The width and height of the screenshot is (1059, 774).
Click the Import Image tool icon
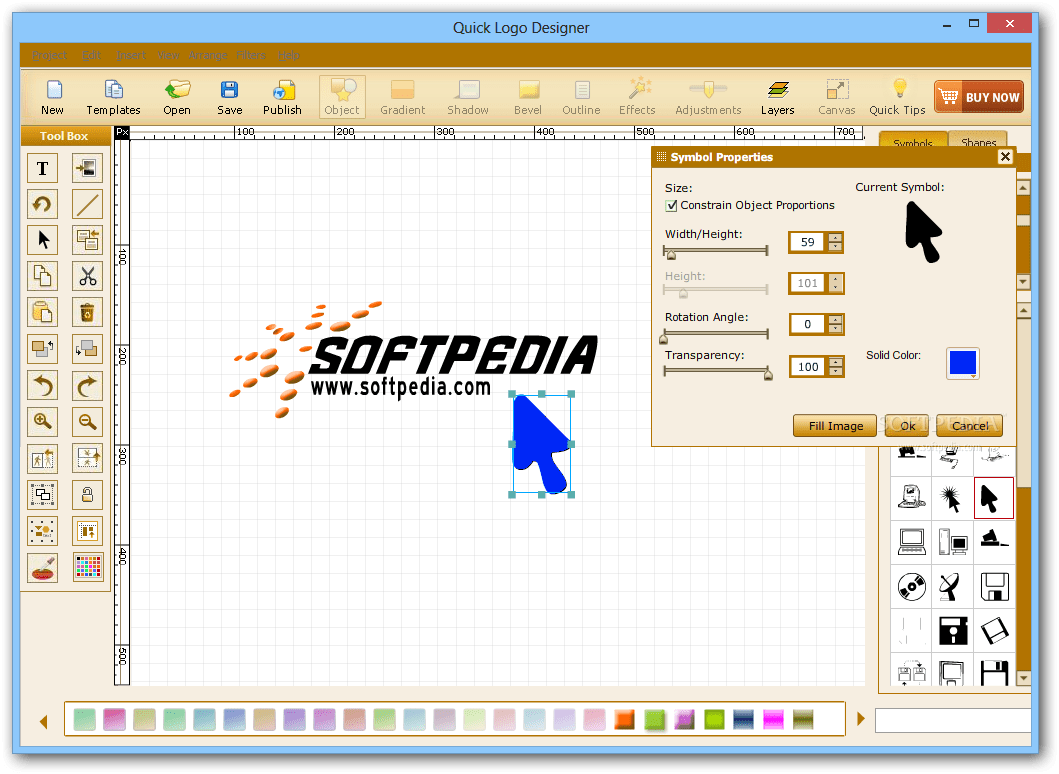point(88,168)
